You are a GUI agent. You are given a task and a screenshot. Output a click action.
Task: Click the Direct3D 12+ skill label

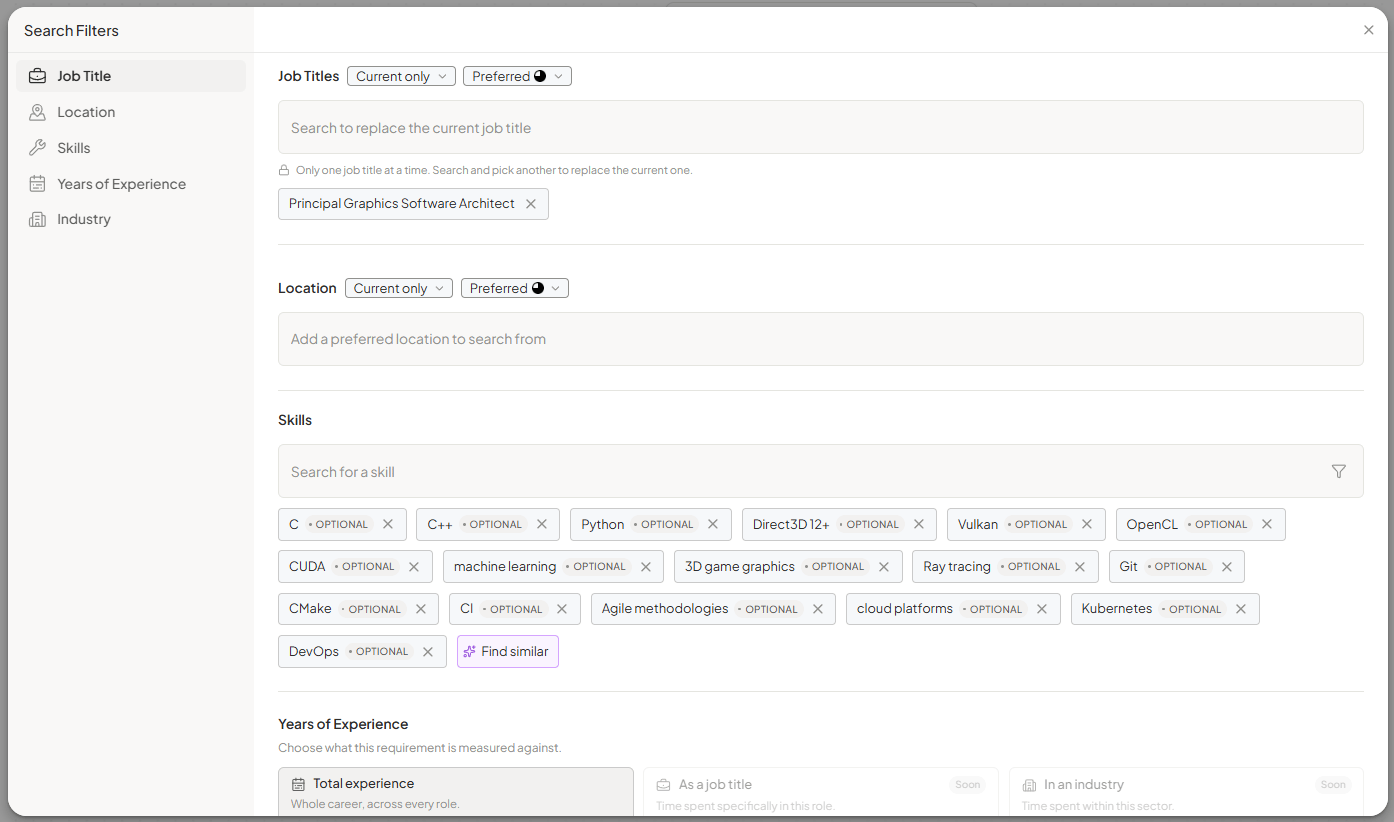[x=791, y=524]
